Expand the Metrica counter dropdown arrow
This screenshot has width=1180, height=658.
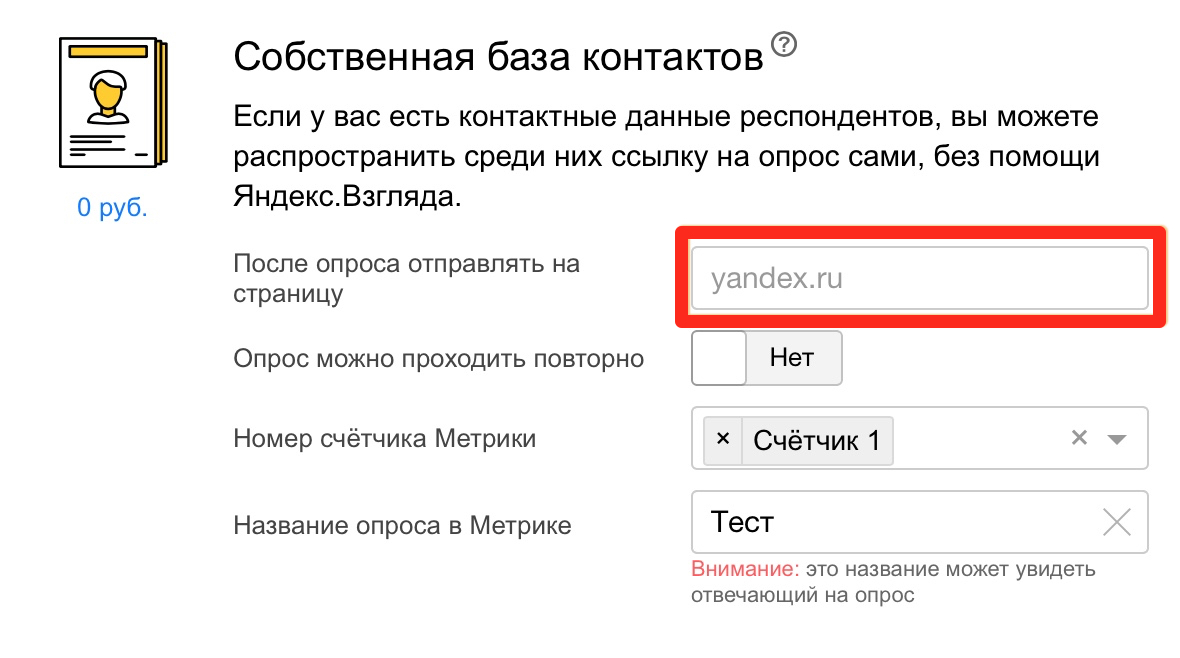point(1117,439)
